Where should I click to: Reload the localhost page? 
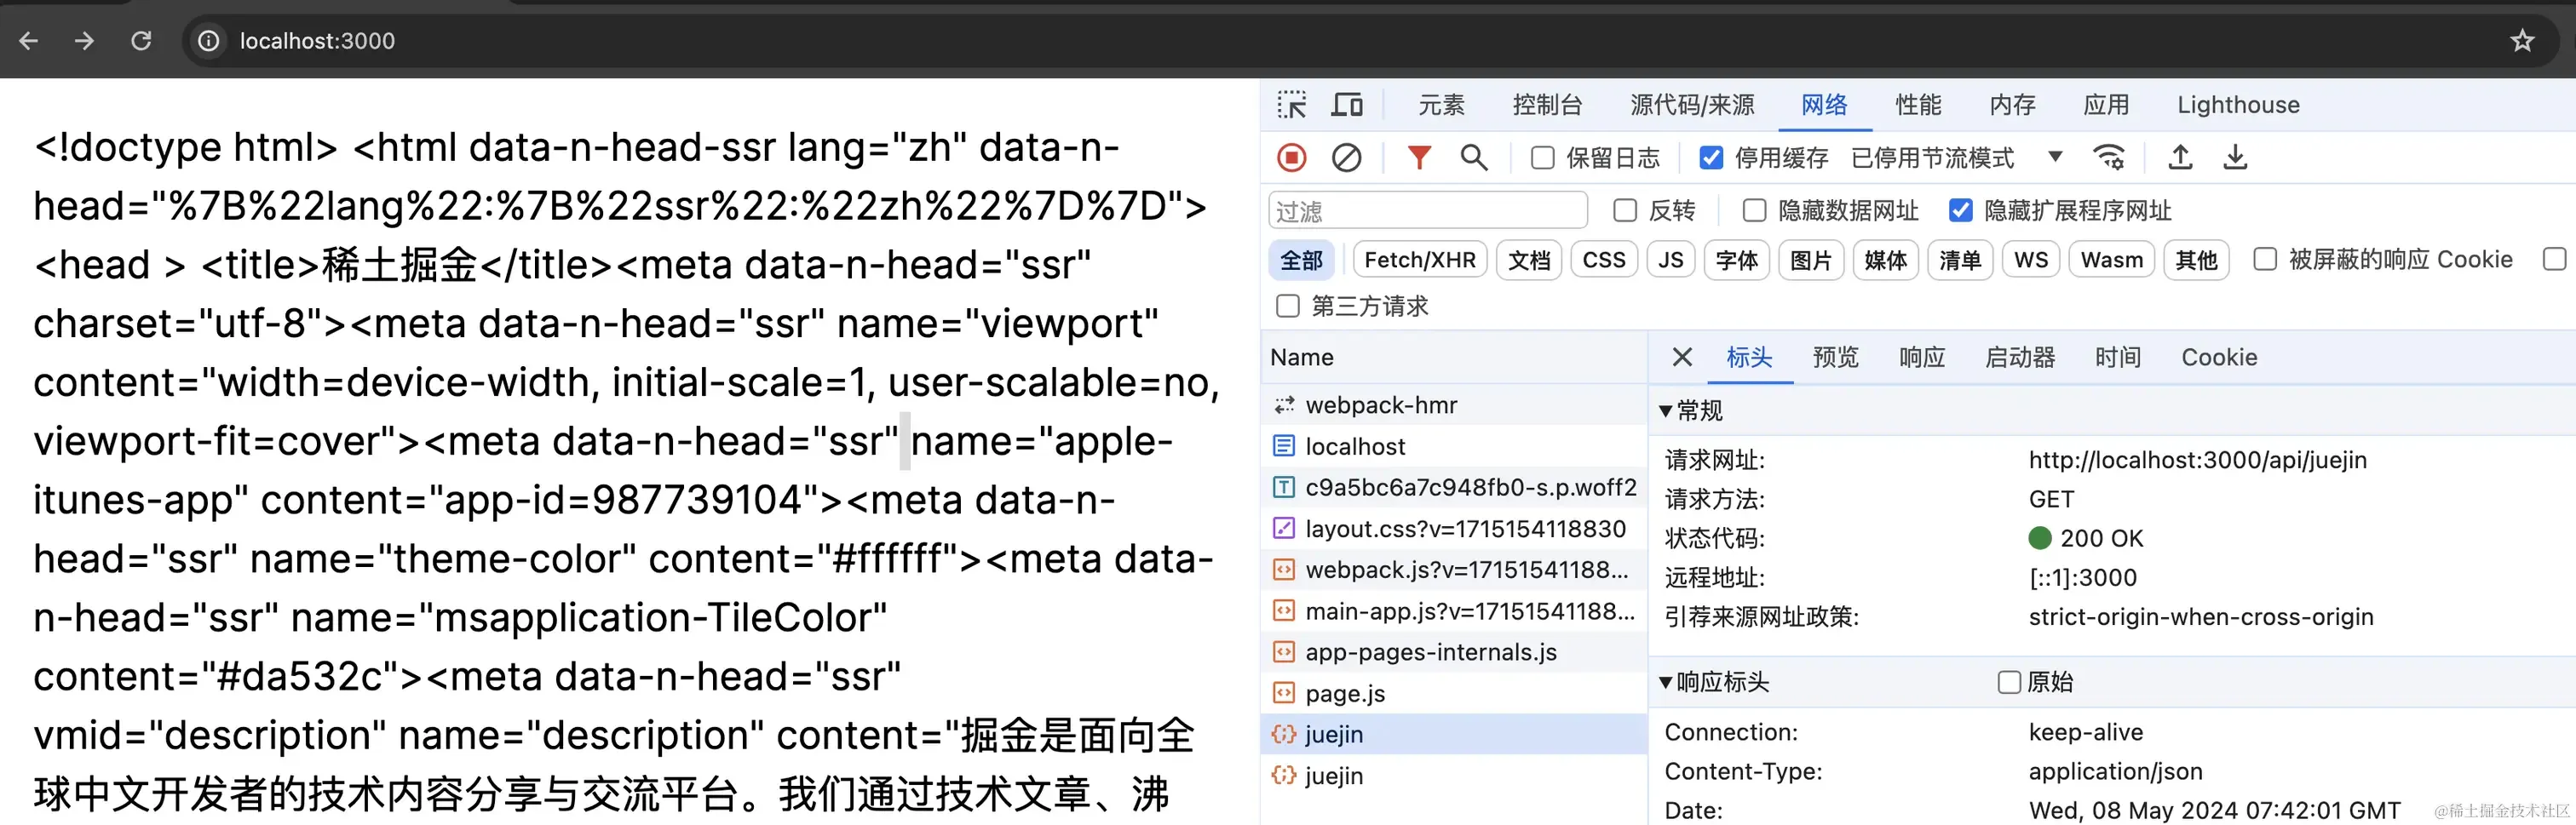[x=141, y=41]
